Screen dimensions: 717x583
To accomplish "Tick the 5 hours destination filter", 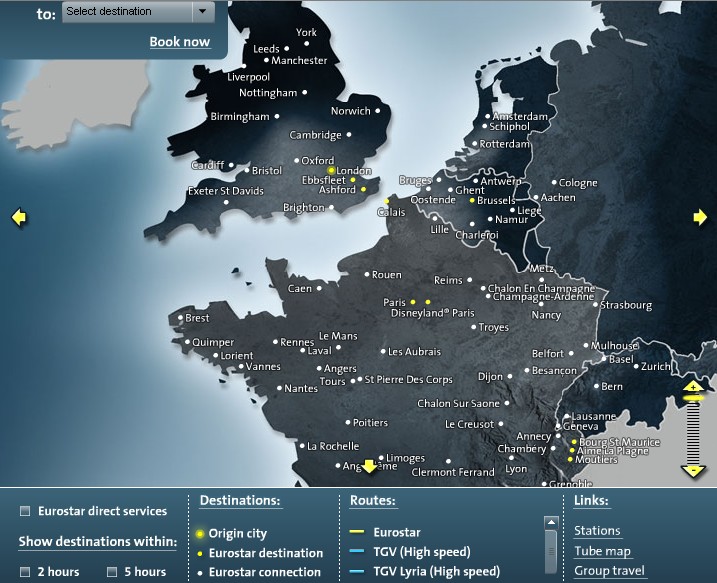I will coord(113,572).
